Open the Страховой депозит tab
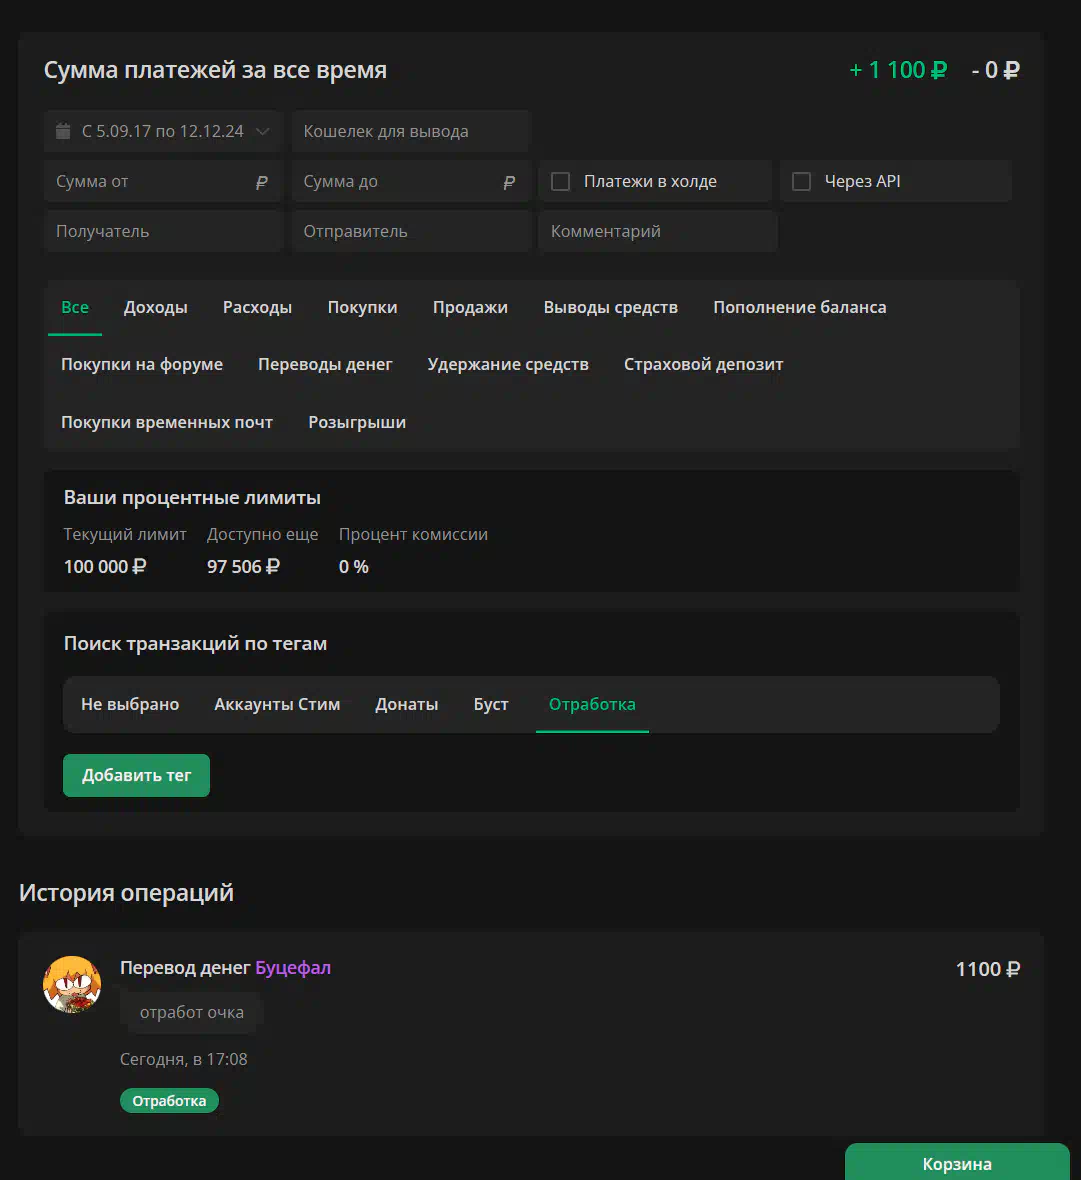 click(703, 364)
